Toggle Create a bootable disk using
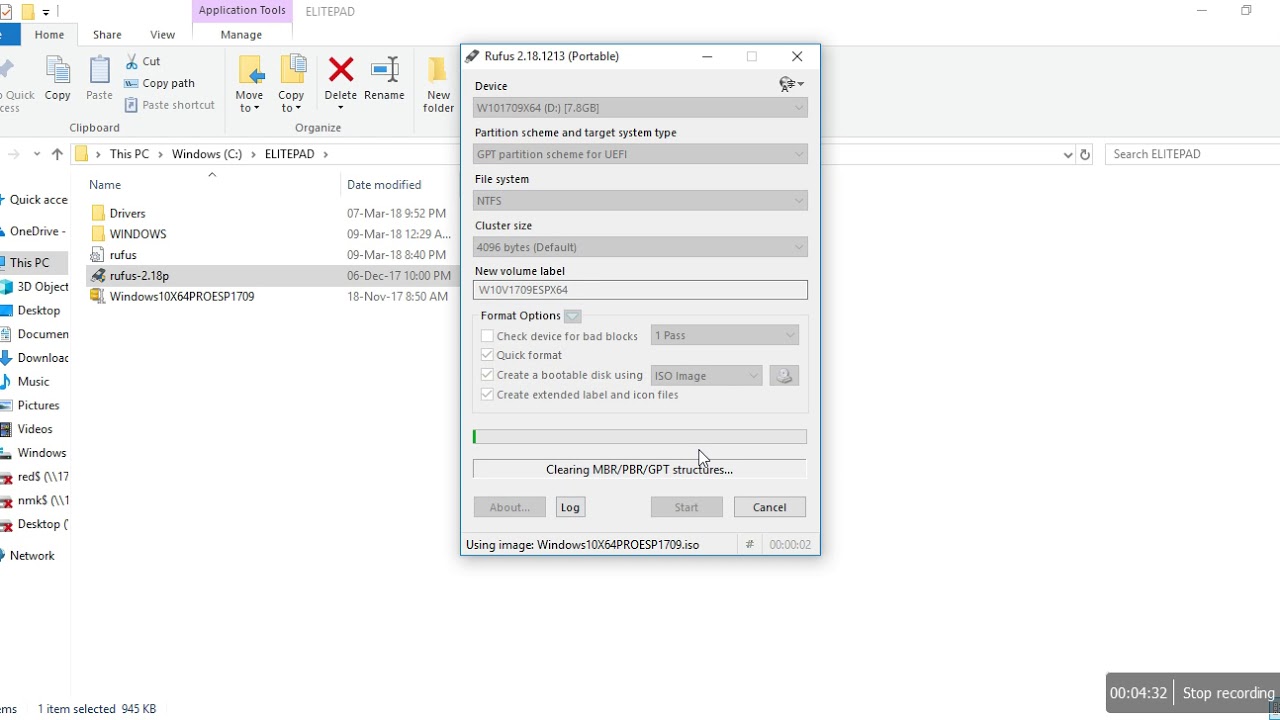The width and height of the screenshot is (1280, 720). pyautogui.click(x=487, y=375)
